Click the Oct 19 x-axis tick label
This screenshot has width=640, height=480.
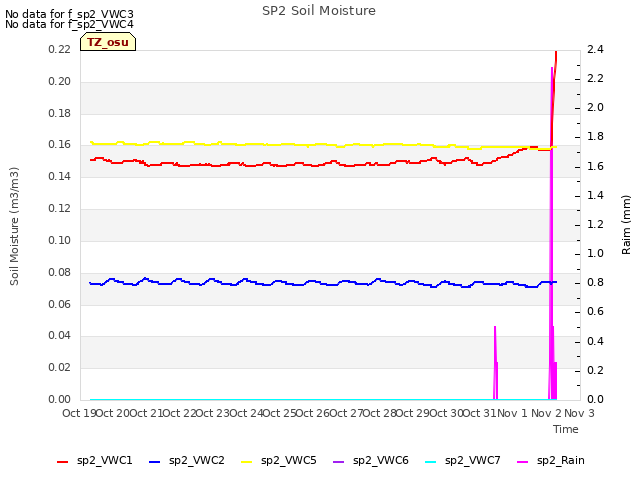pyautogui.click(x=79, y=413)
